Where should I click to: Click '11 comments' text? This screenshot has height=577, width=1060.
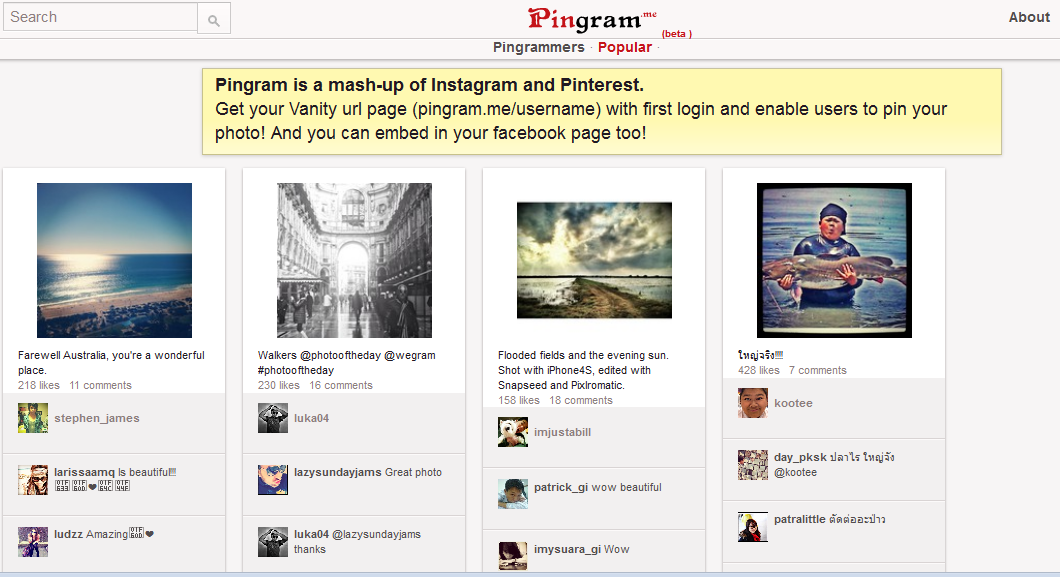tap(101, 385)
